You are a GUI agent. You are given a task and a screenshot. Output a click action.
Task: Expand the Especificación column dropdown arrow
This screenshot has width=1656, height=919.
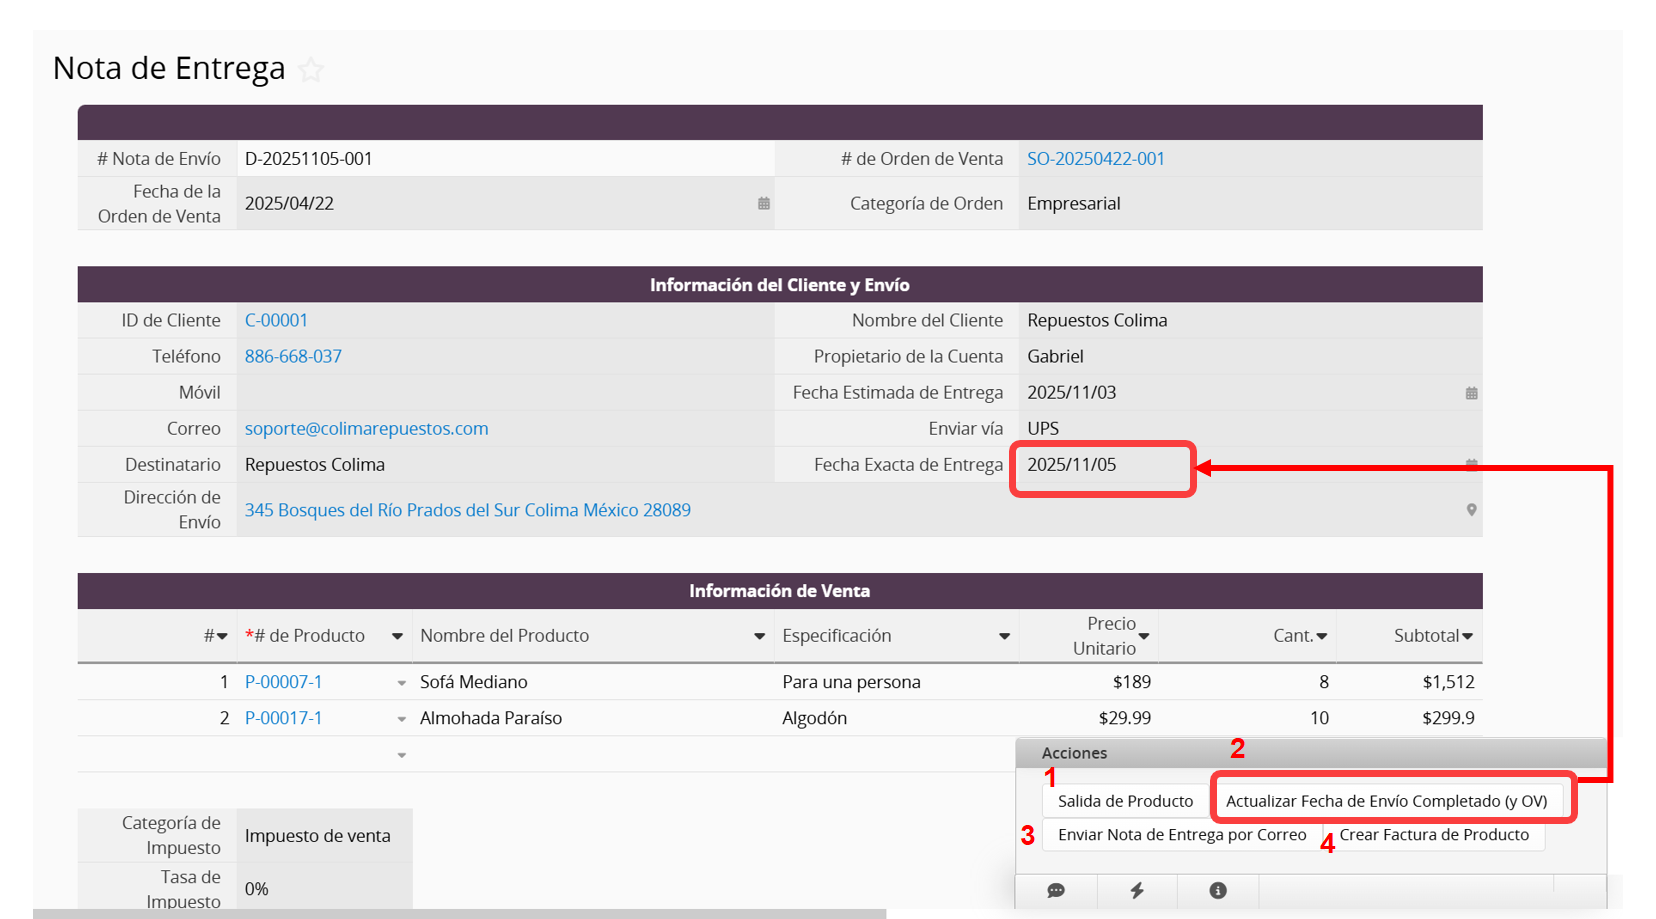point(1004,636)
